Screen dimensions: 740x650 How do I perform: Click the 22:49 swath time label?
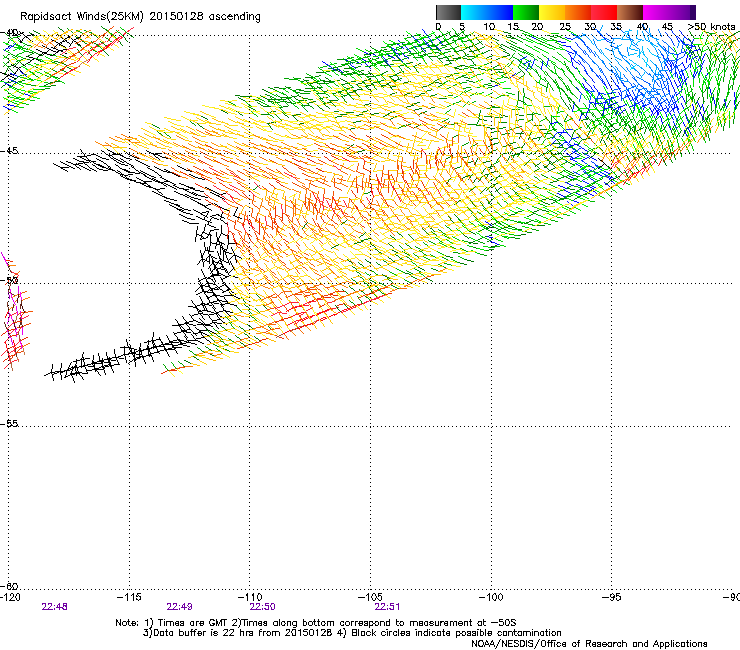pos(179,607)
